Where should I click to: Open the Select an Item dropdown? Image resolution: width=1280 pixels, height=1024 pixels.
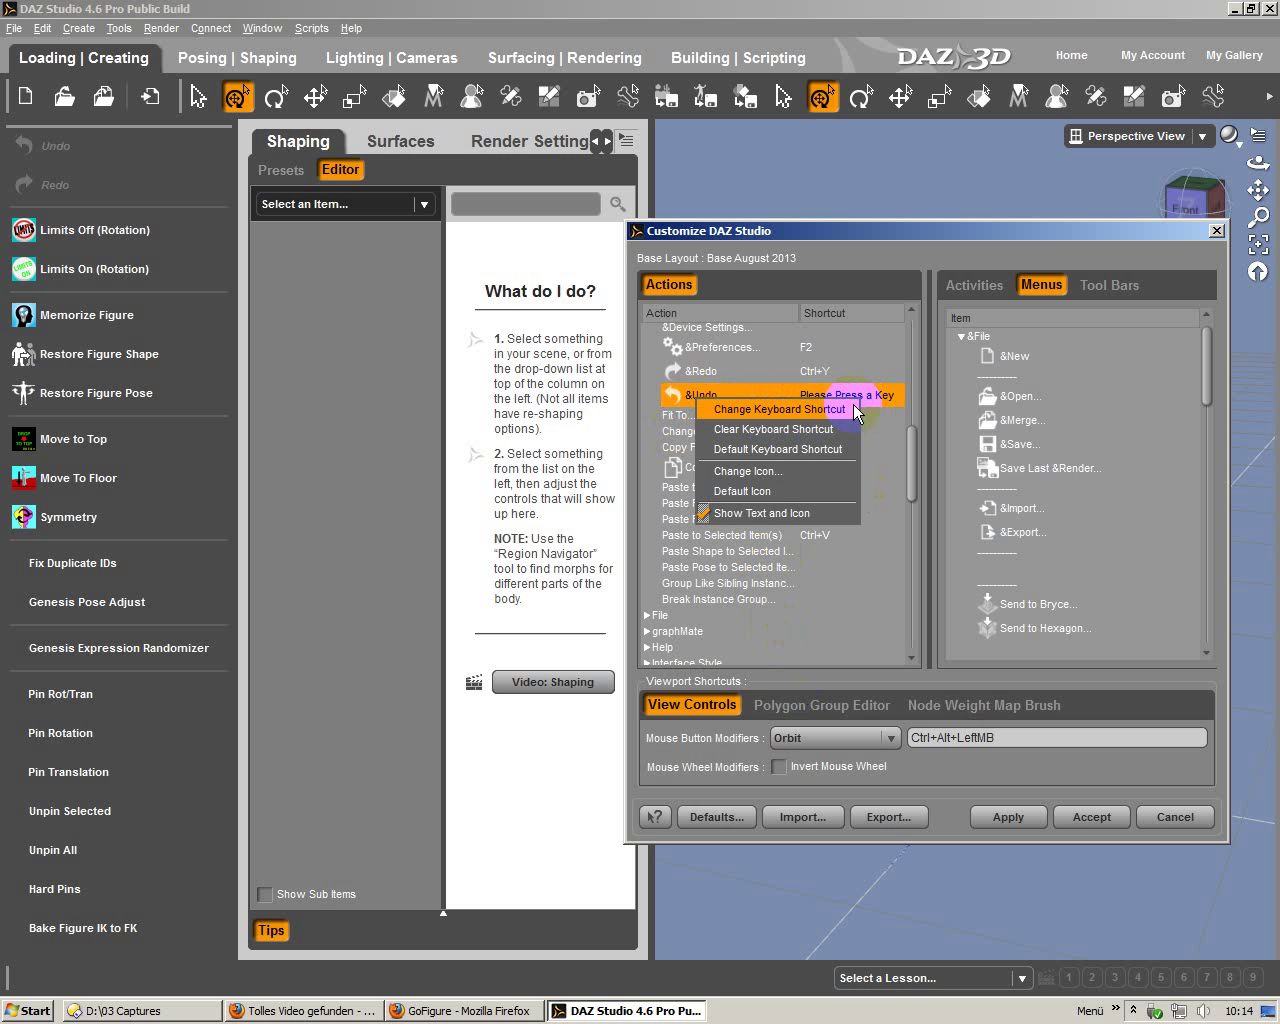[344, 204]
